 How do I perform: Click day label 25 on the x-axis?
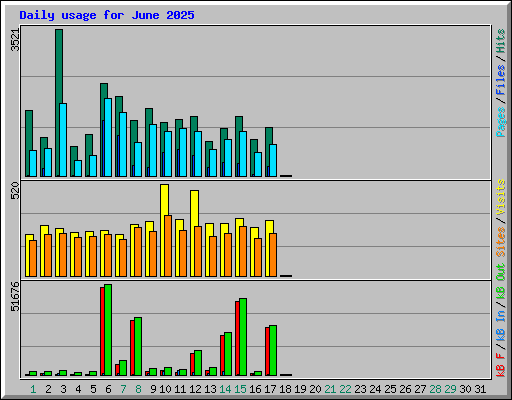point(390,389)
